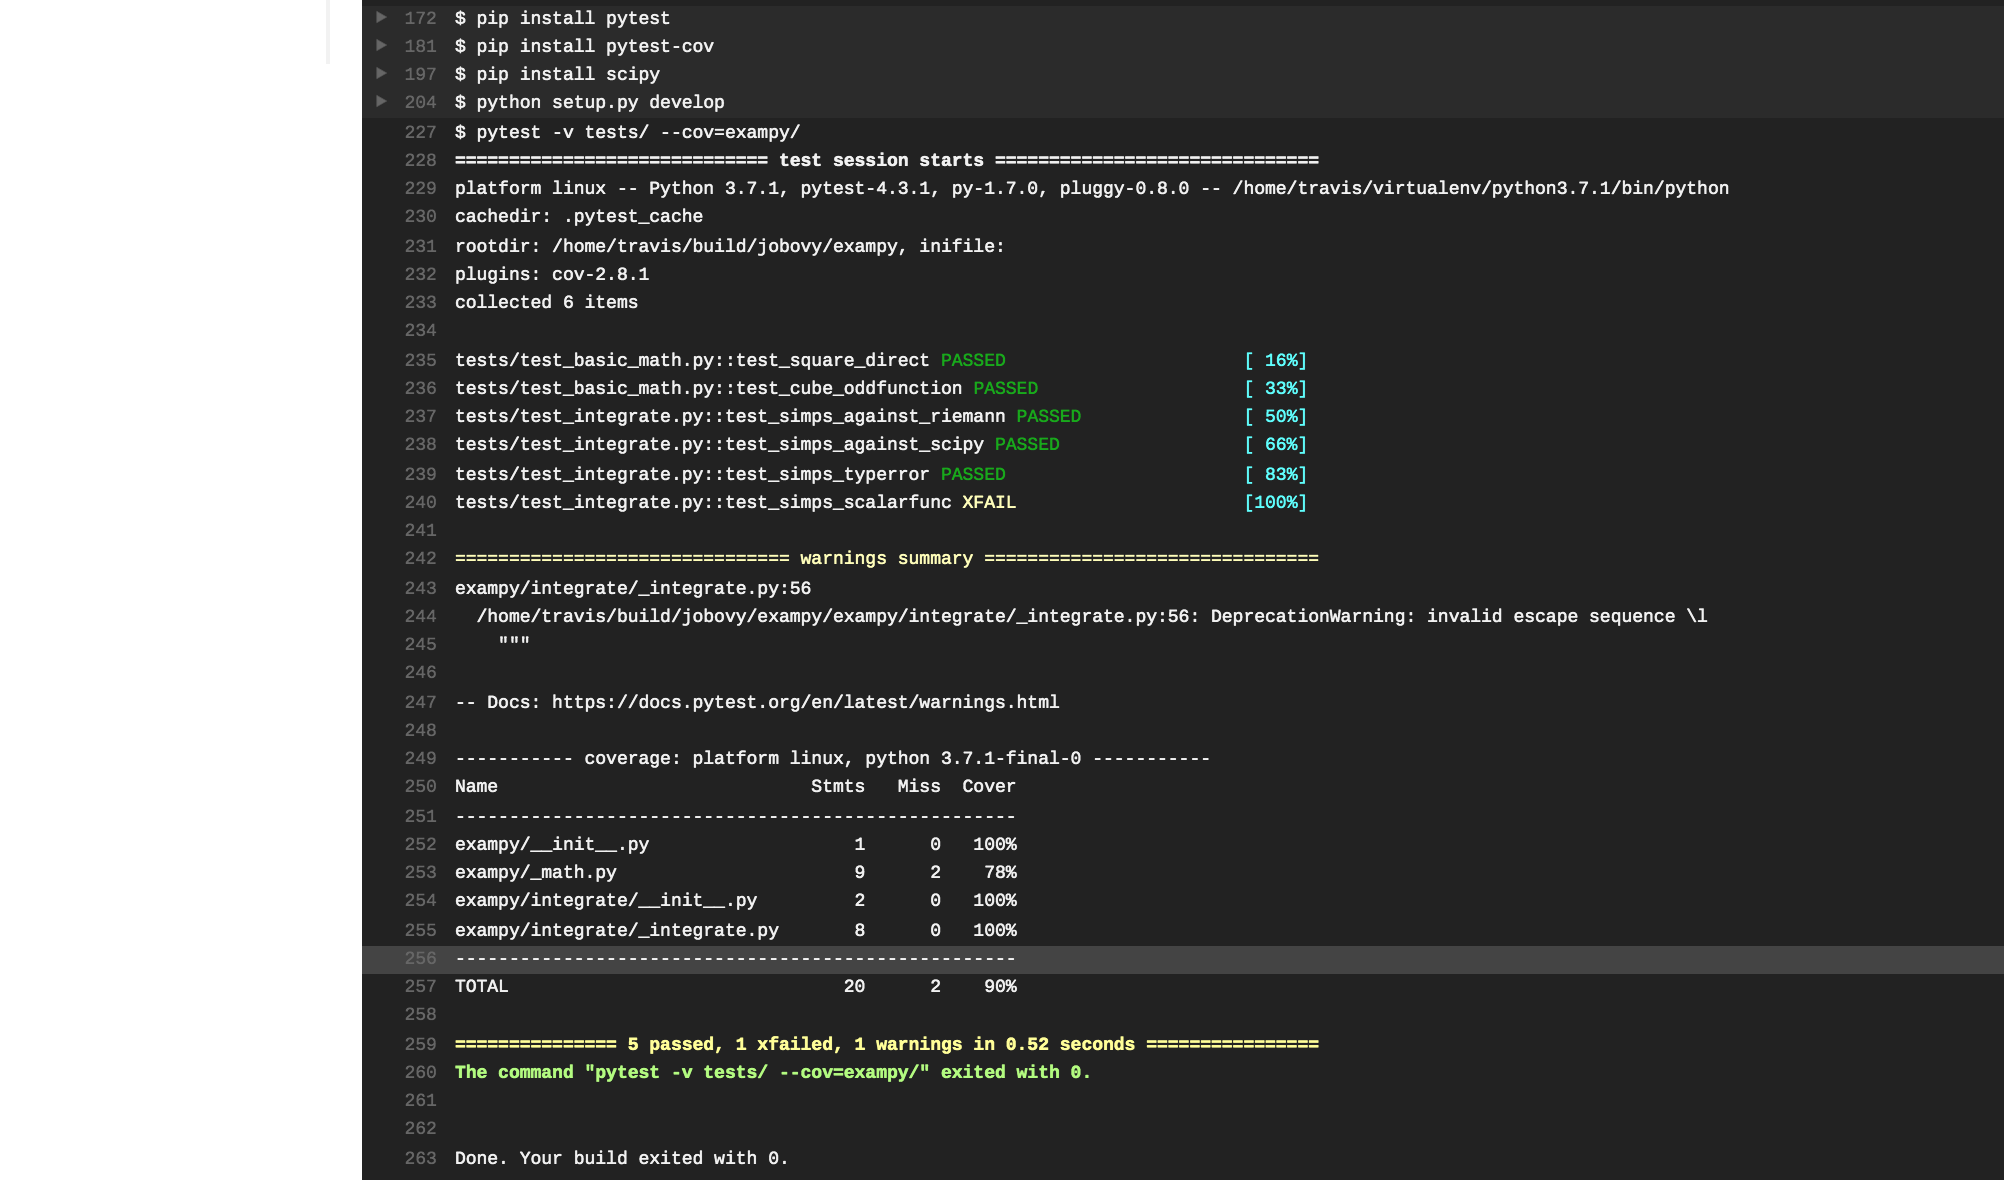
Task: Expand the pip install pytest fold arrow
Action: tap(381, 17)
